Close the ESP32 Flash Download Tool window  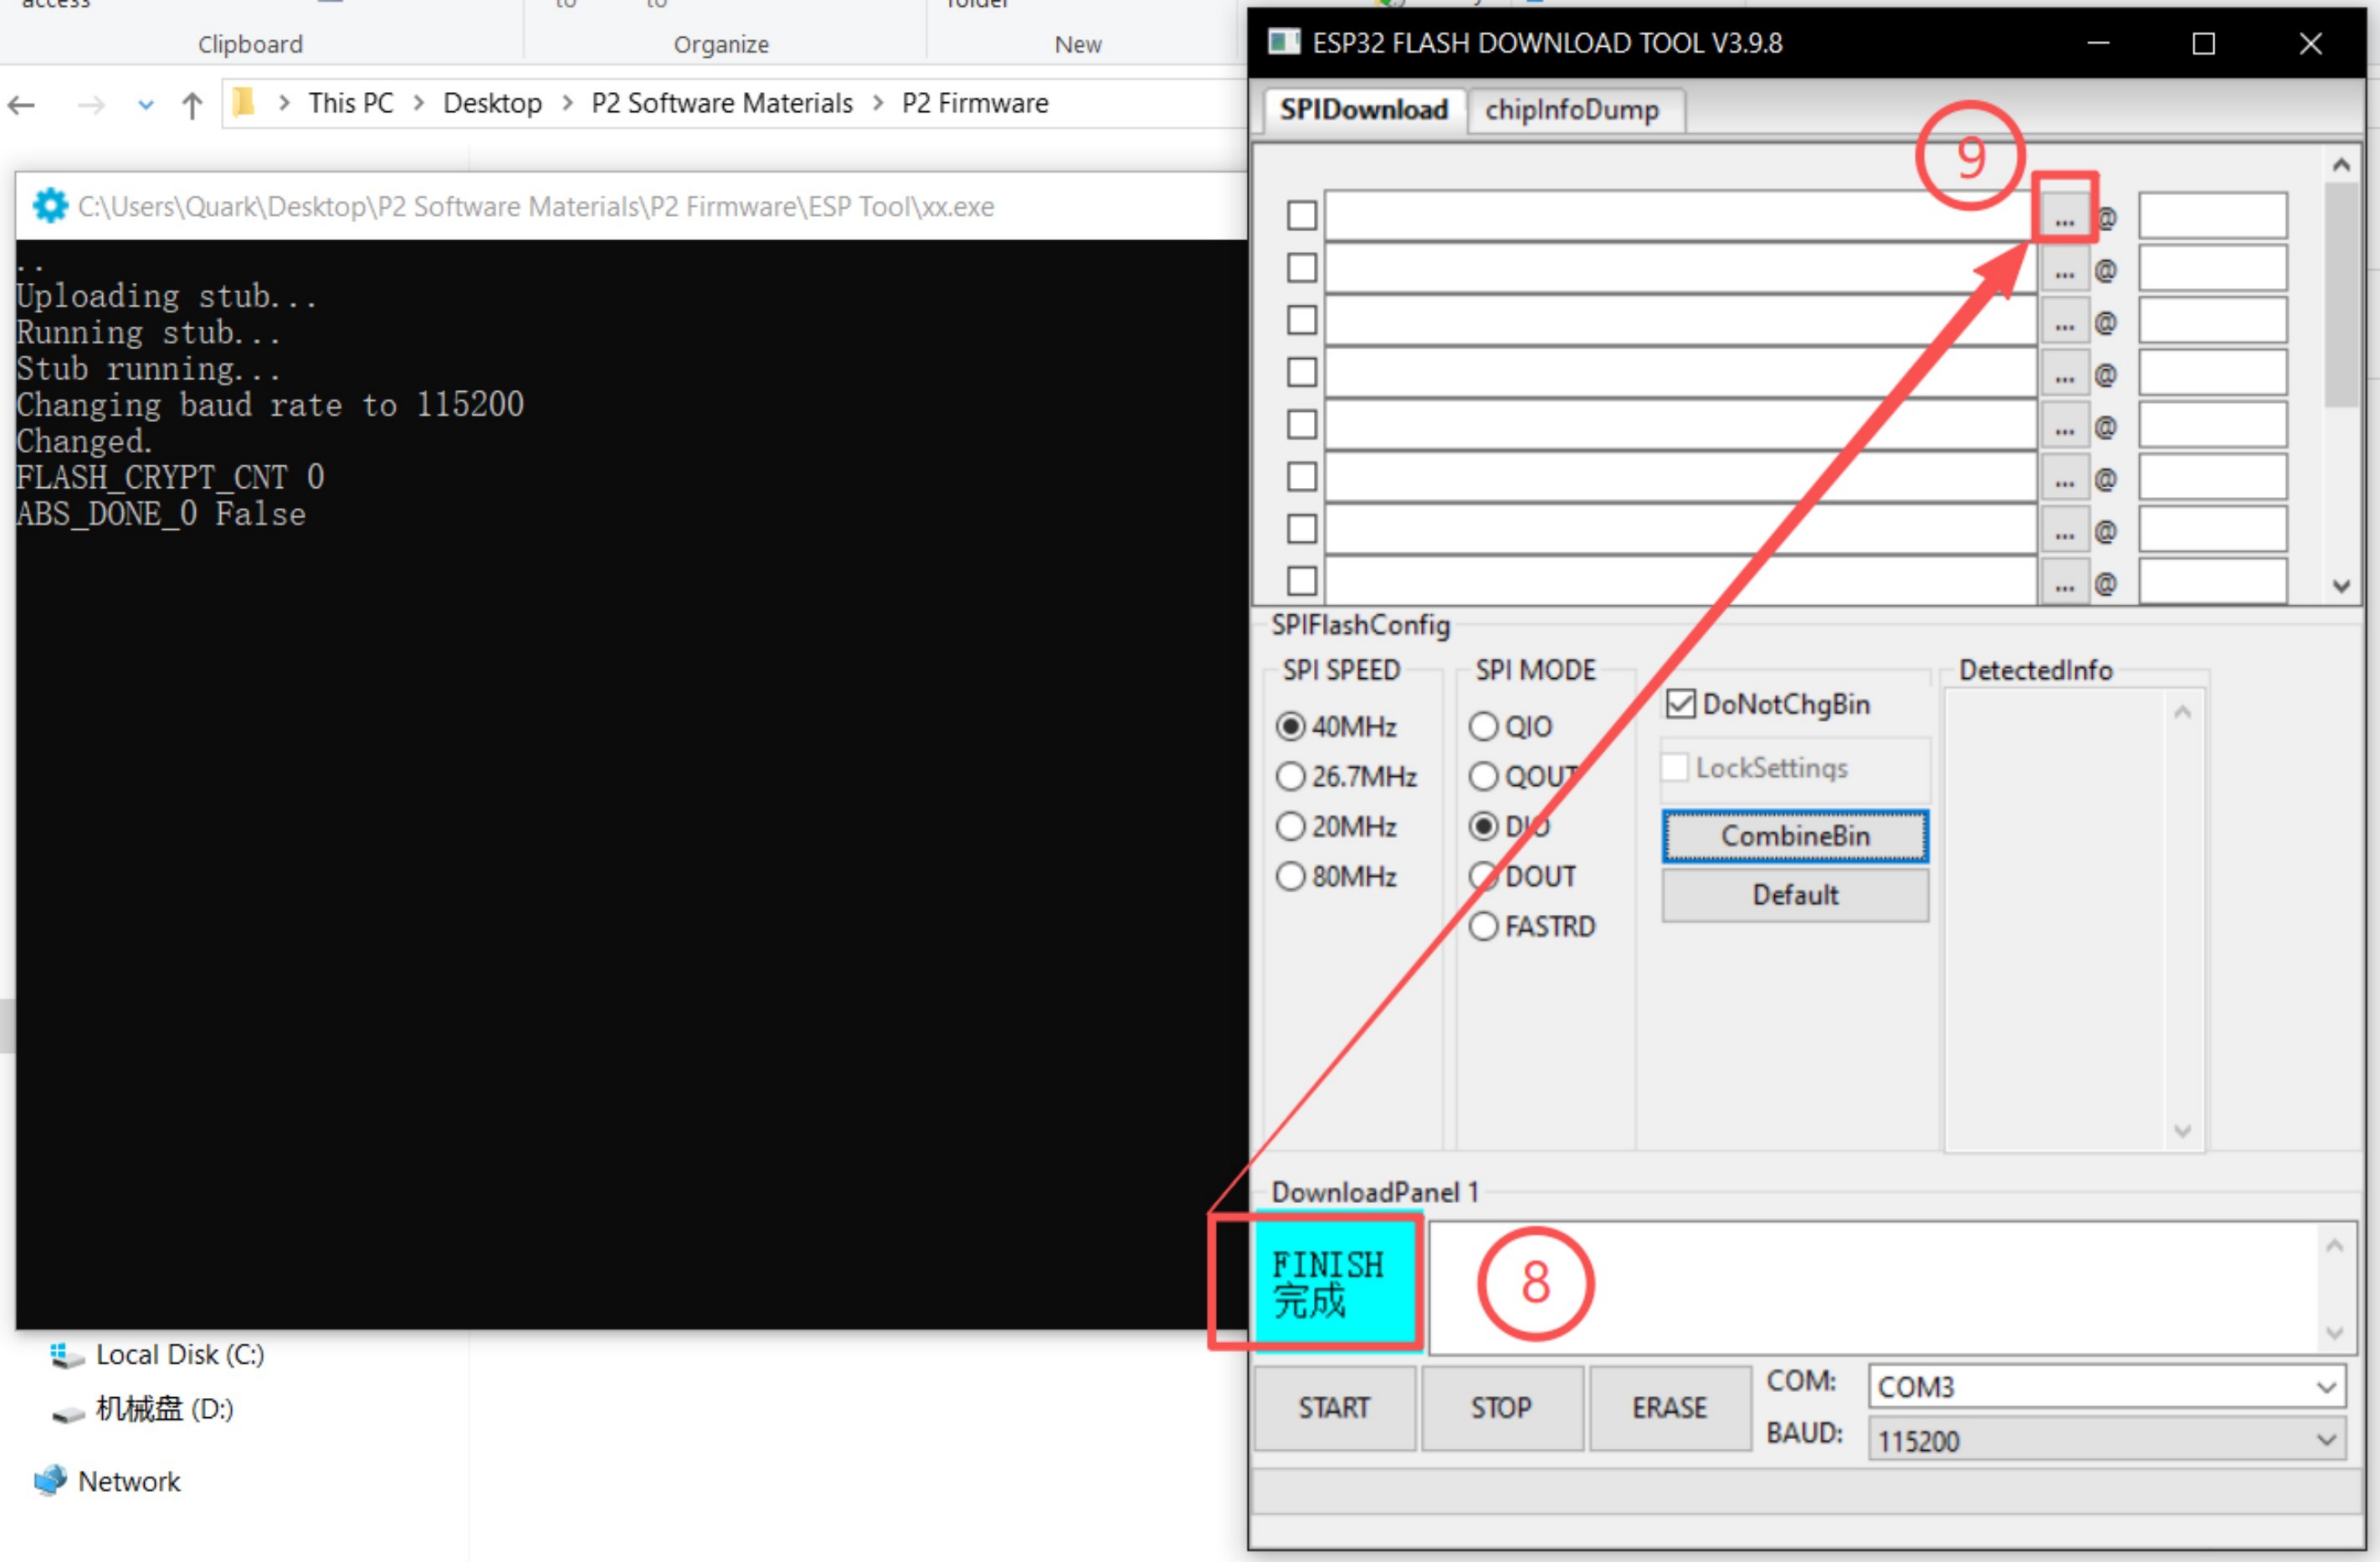(x=2310, y=43)
